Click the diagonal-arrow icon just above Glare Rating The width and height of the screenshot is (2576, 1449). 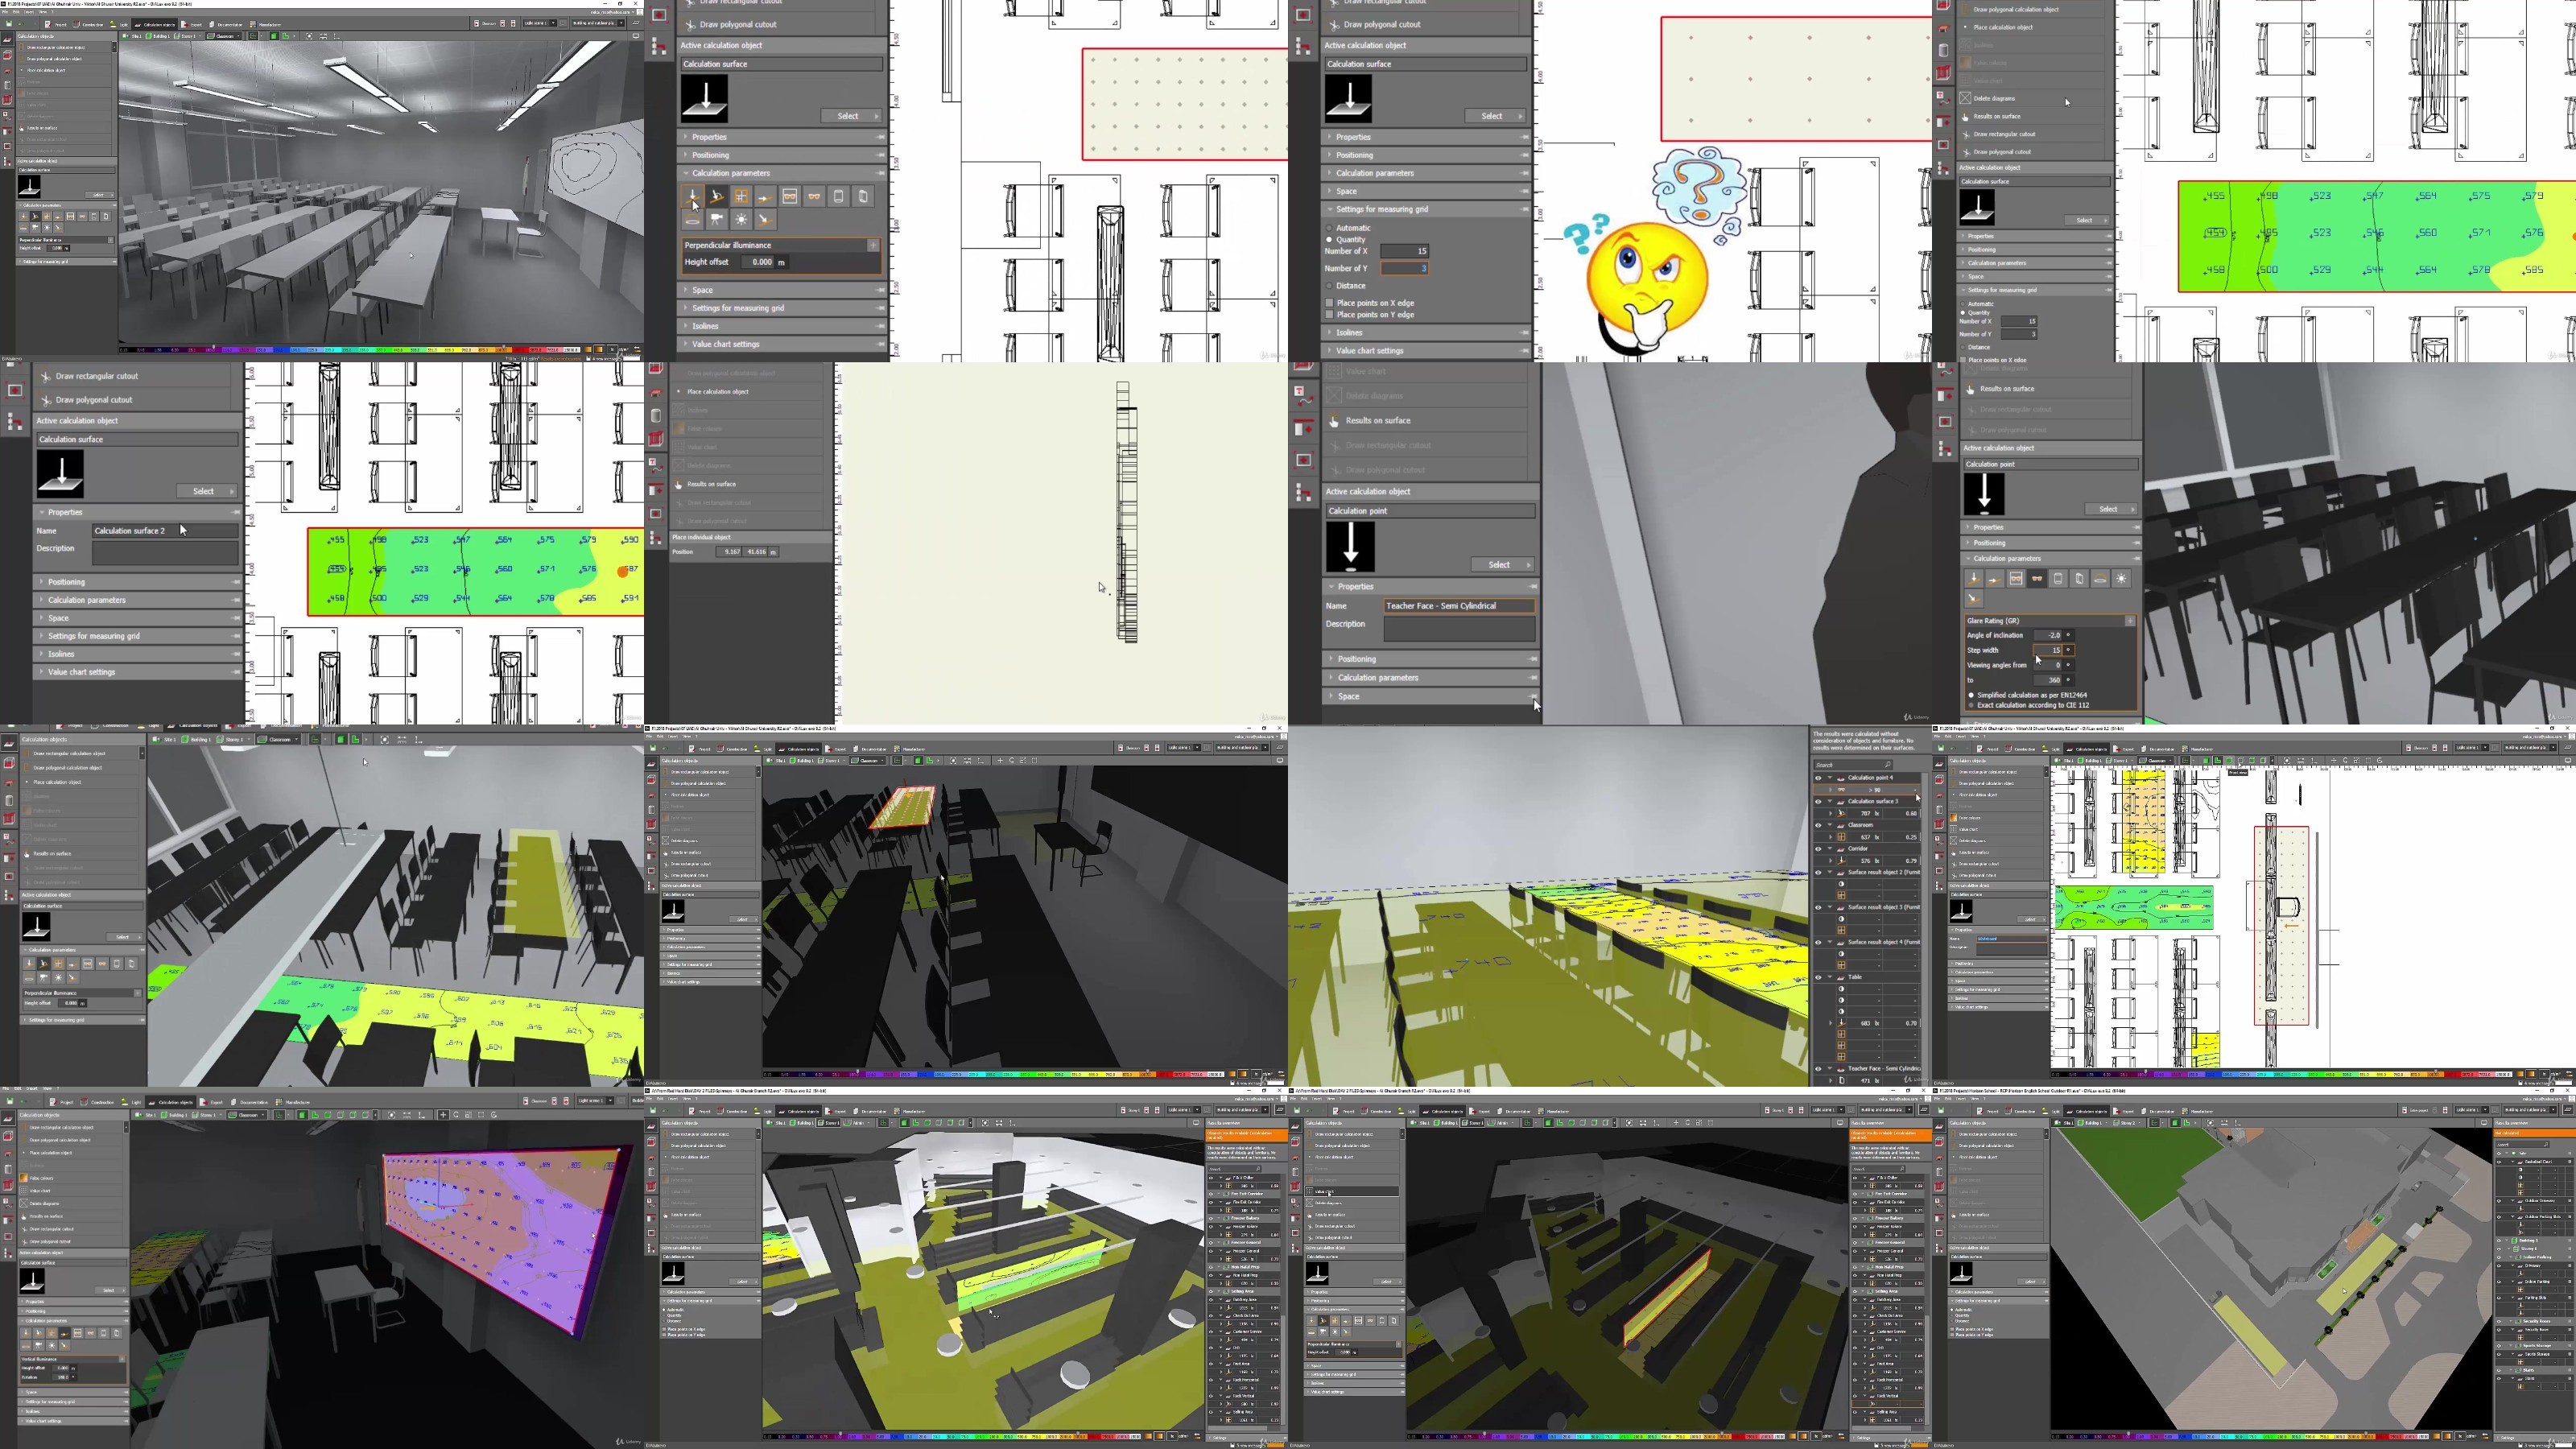[1974, 599]
